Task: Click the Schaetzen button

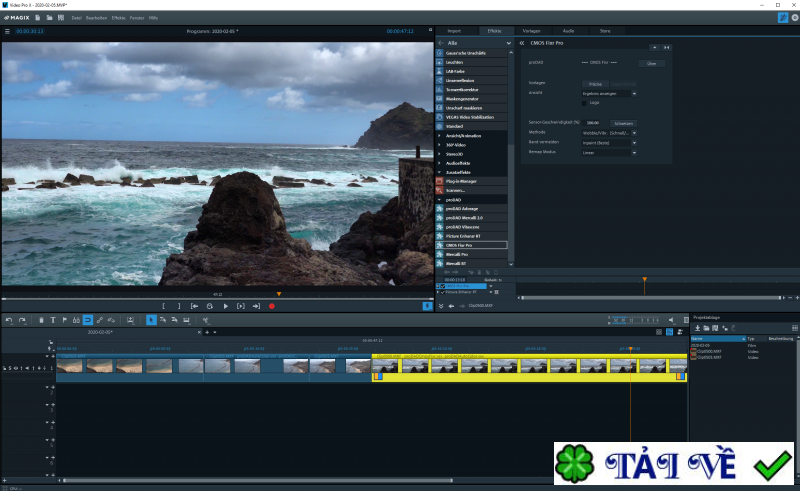Action: pyautogui.click(x=623, y=122)
